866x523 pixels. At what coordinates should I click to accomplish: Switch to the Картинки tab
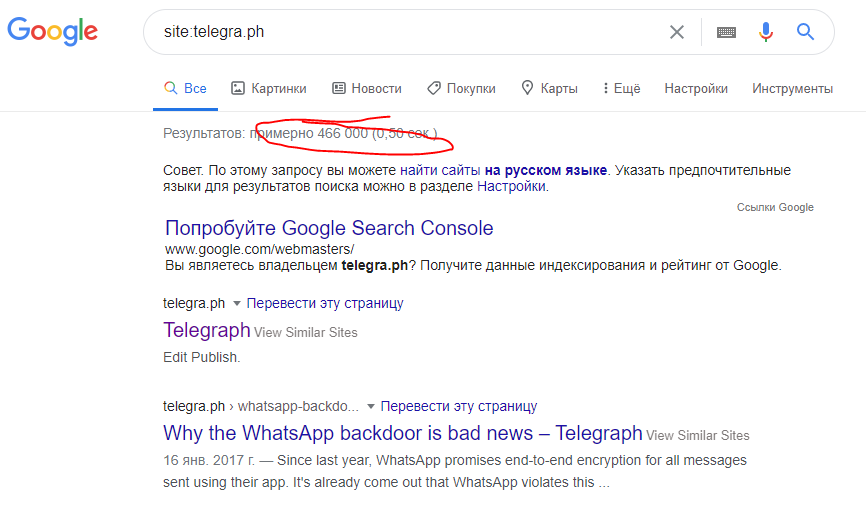268,88
